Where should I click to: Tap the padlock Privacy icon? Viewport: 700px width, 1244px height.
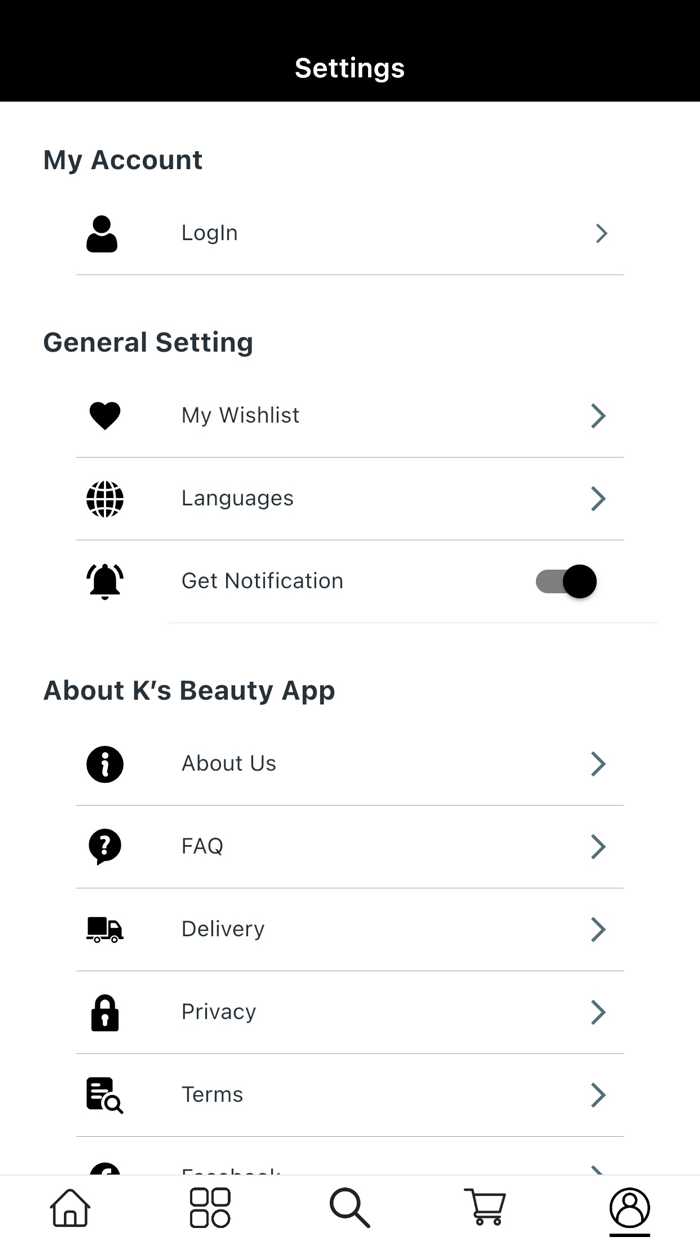coord(105,1013)
